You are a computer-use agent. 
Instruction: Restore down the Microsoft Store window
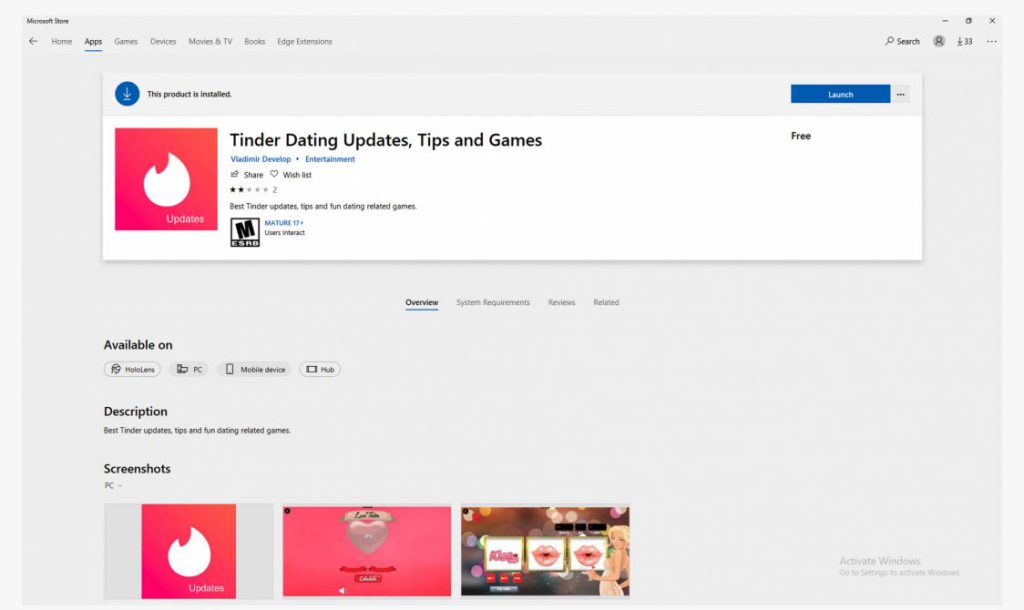coord(968,21)
